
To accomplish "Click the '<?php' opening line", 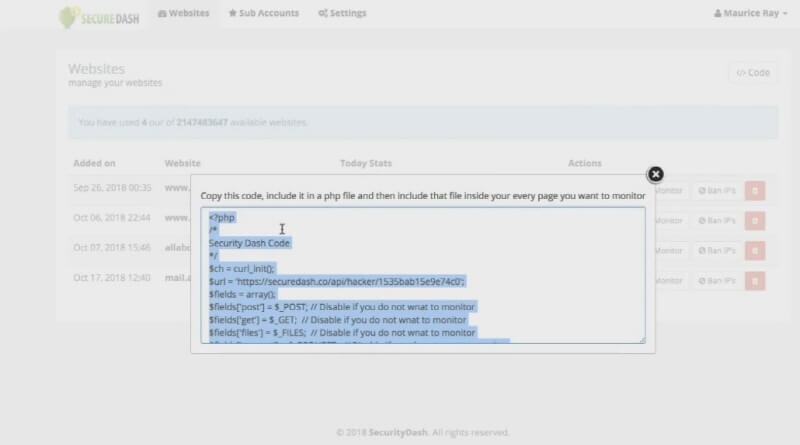I will (x=221, y=218).
